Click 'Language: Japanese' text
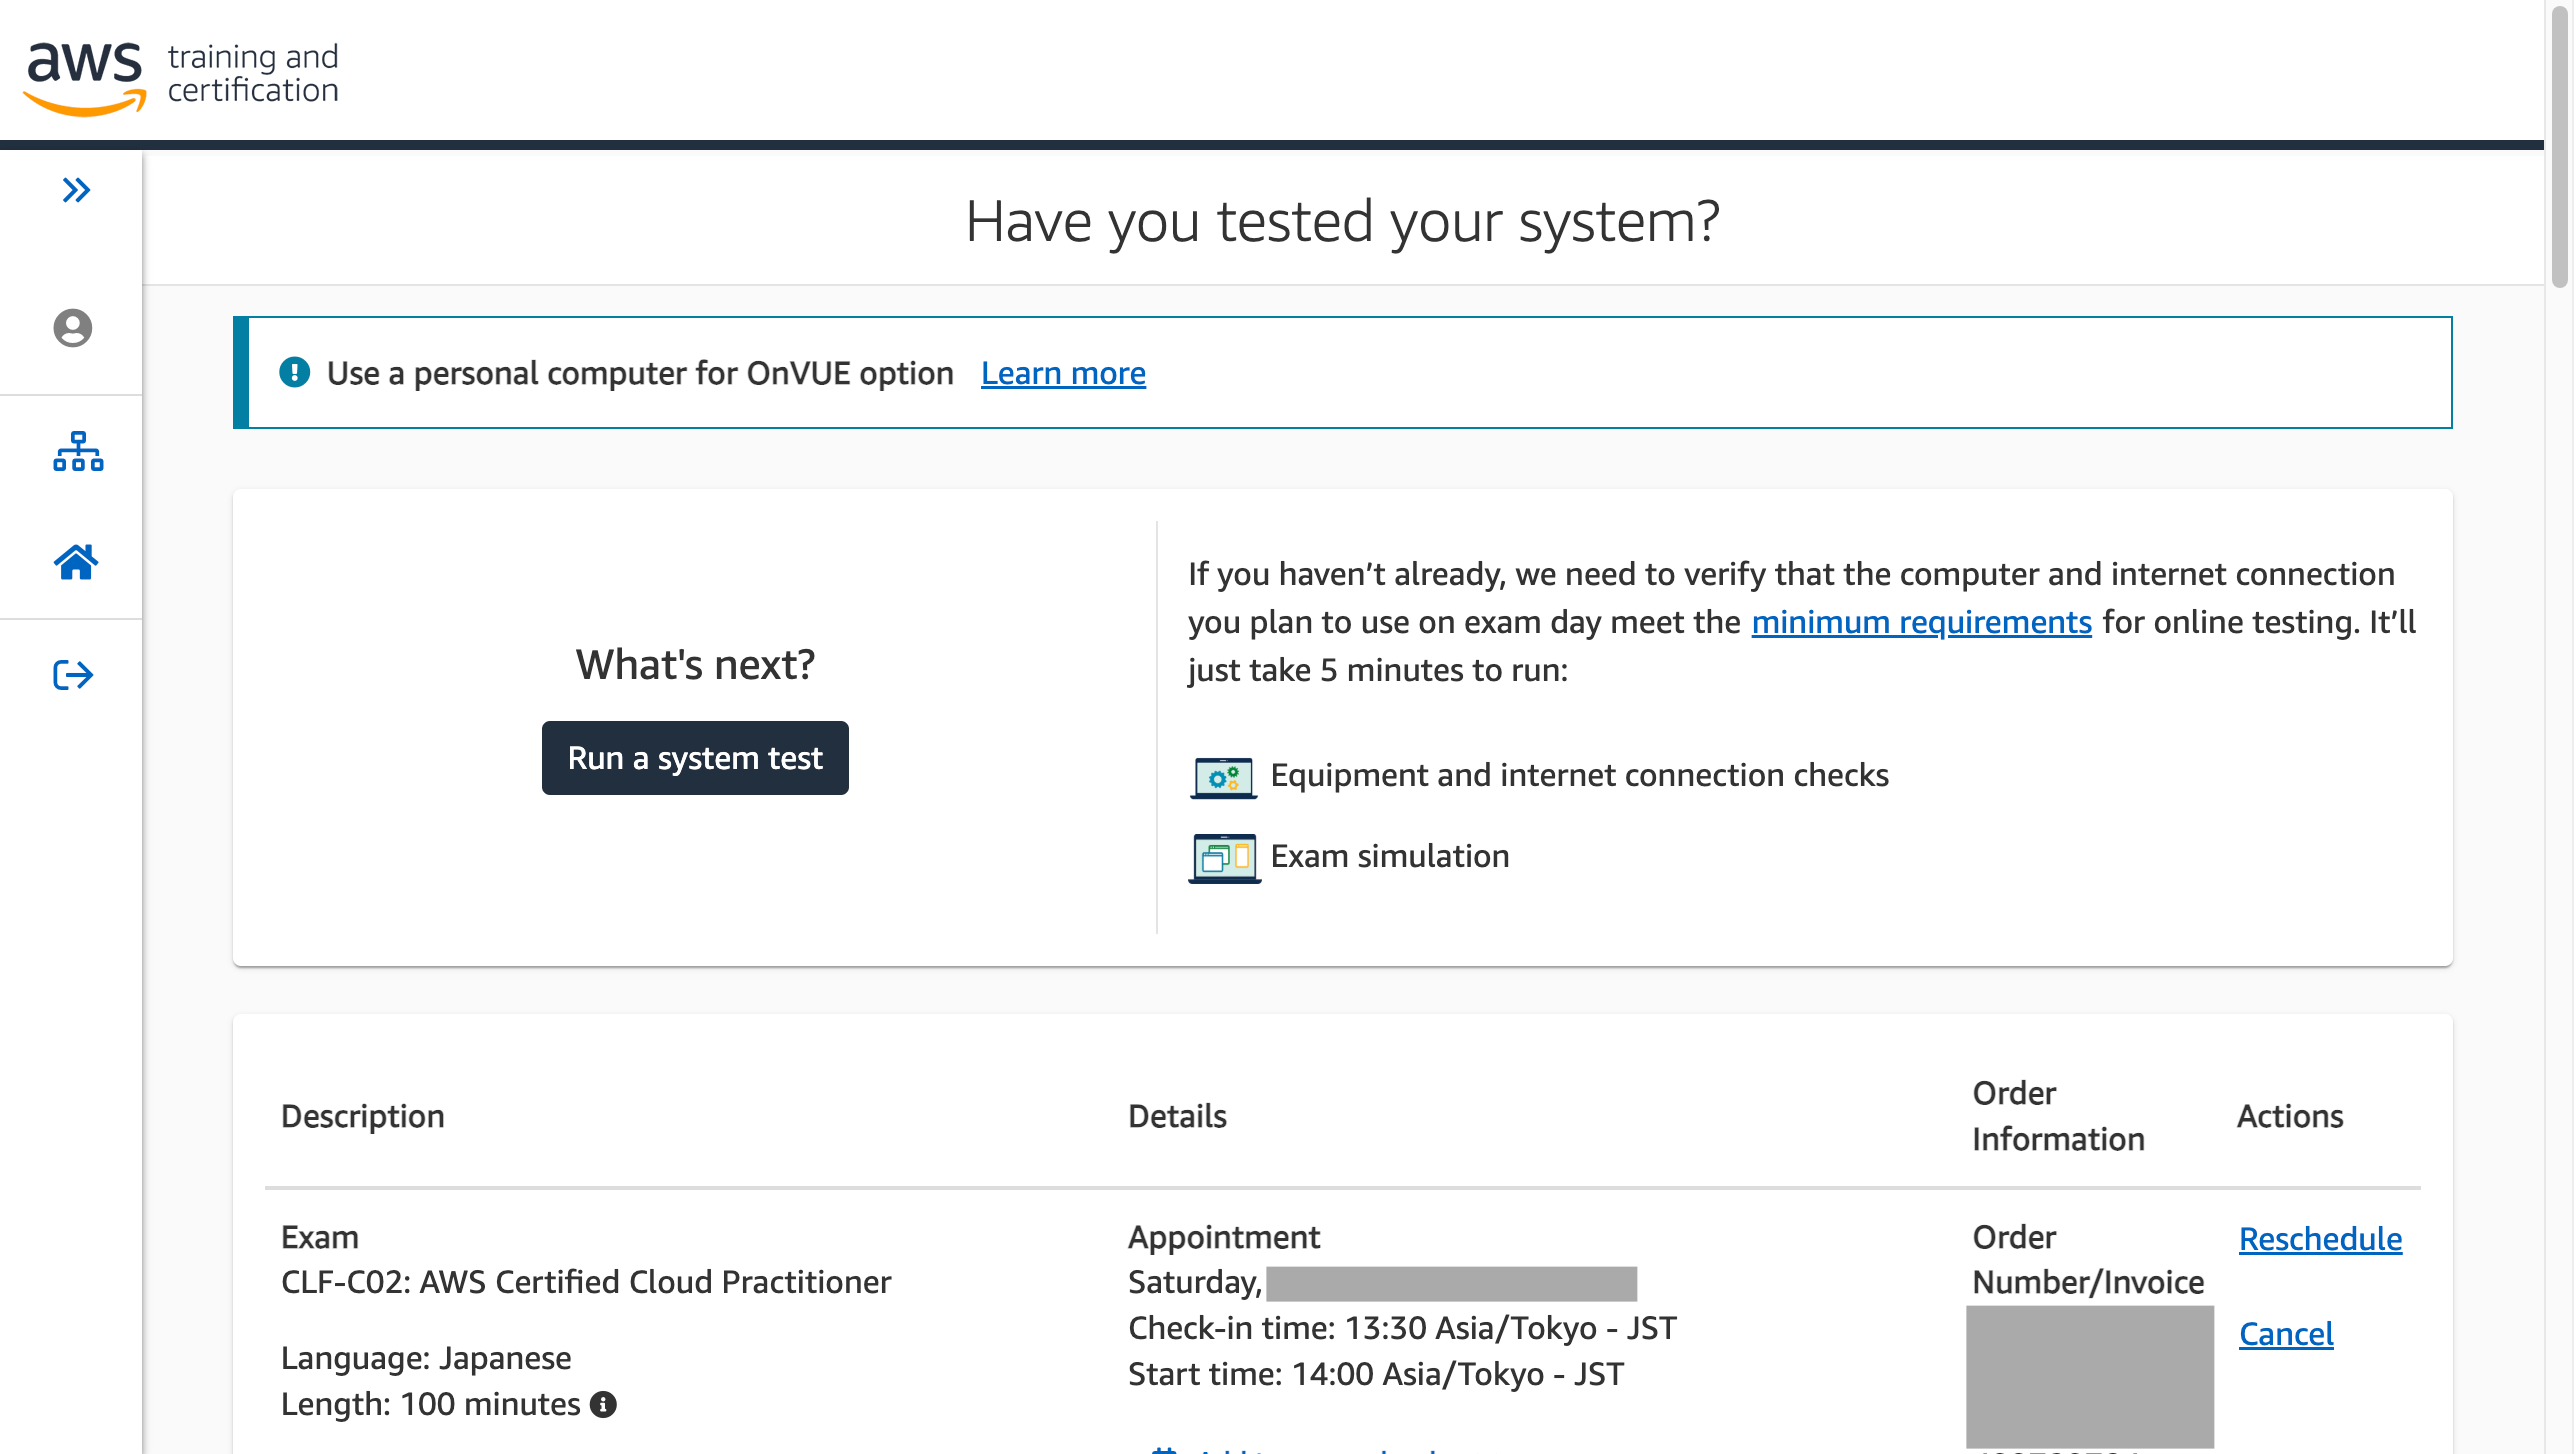 426,1358
